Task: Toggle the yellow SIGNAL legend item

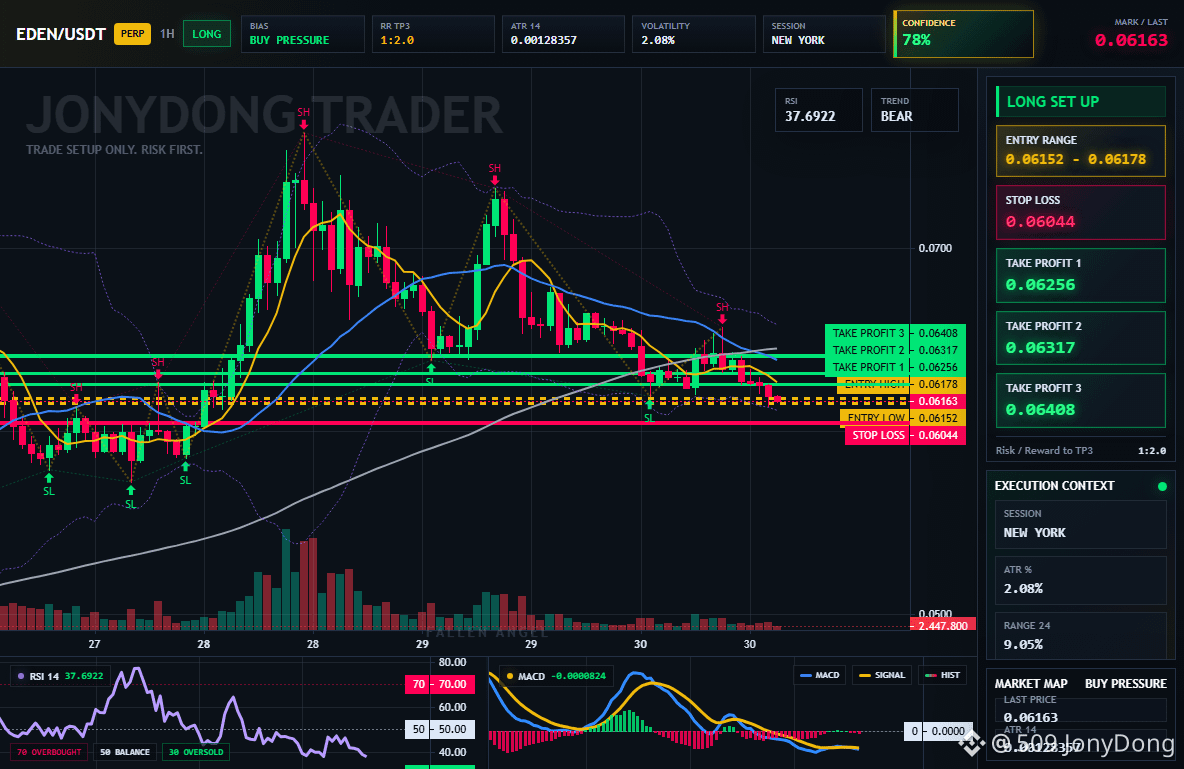Action: coord(882,675)
